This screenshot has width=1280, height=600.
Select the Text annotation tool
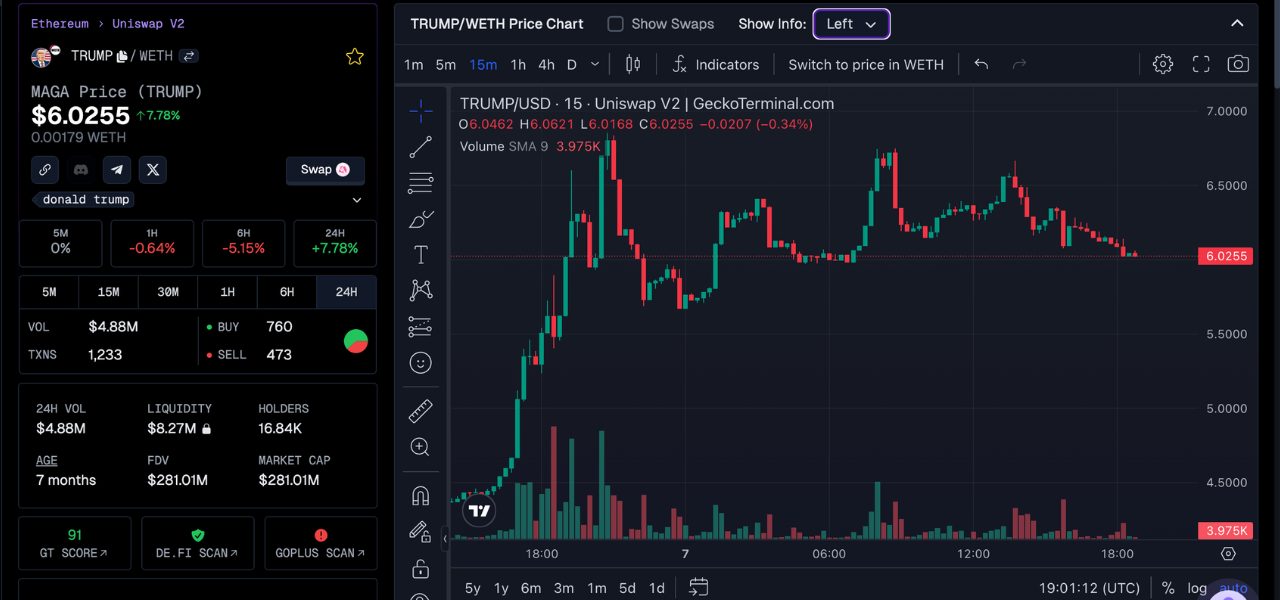click(421, 255)
